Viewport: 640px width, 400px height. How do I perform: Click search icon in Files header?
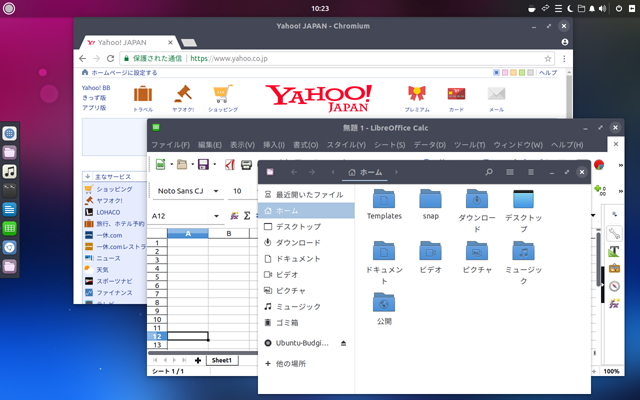pos(489,172)
